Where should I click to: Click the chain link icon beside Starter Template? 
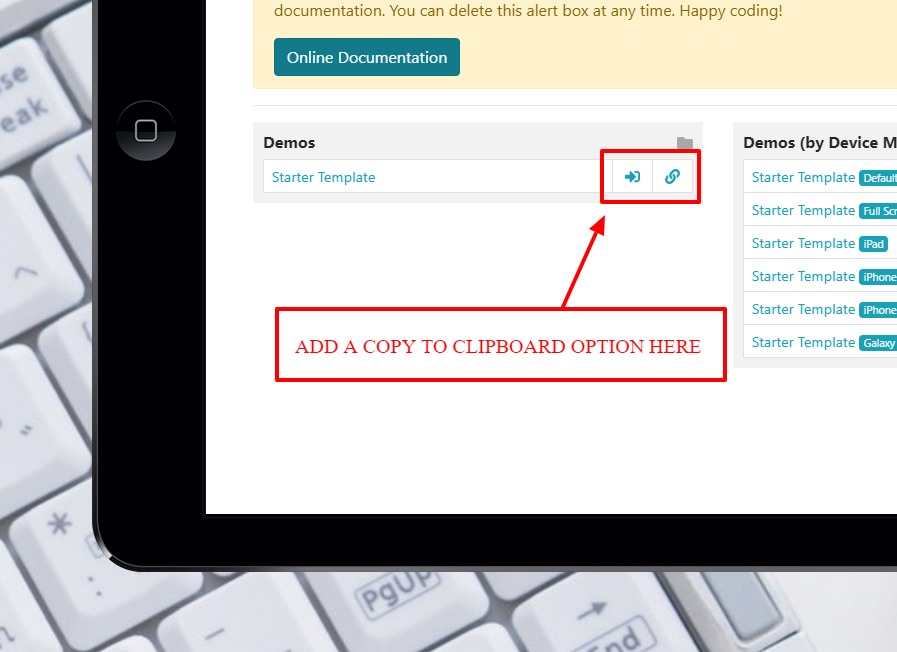(672, 177)
